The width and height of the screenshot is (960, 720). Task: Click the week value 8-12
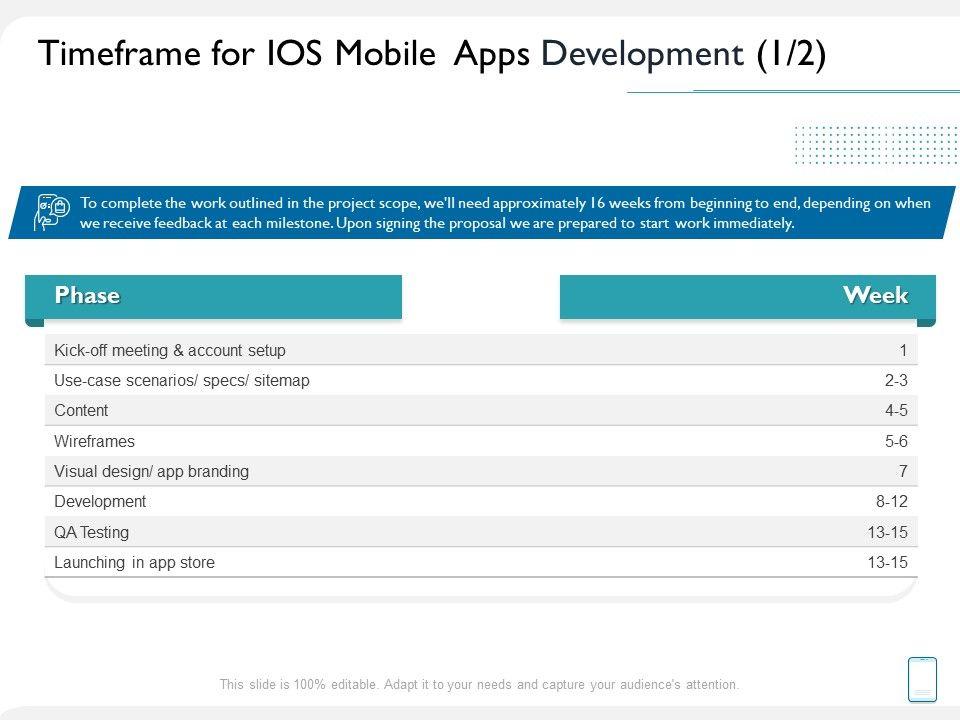tap(891, 501)
